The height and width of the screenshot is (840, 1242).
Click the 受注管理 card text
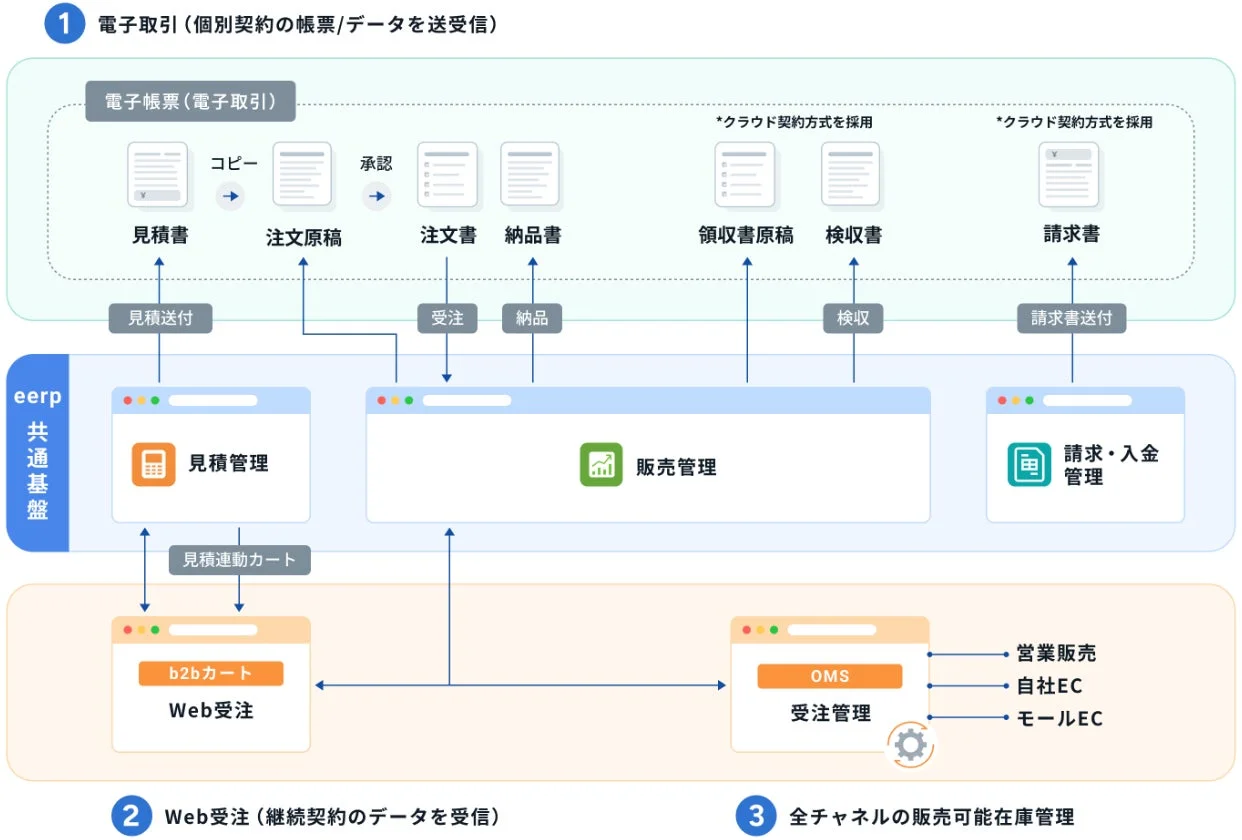(830, 713)
